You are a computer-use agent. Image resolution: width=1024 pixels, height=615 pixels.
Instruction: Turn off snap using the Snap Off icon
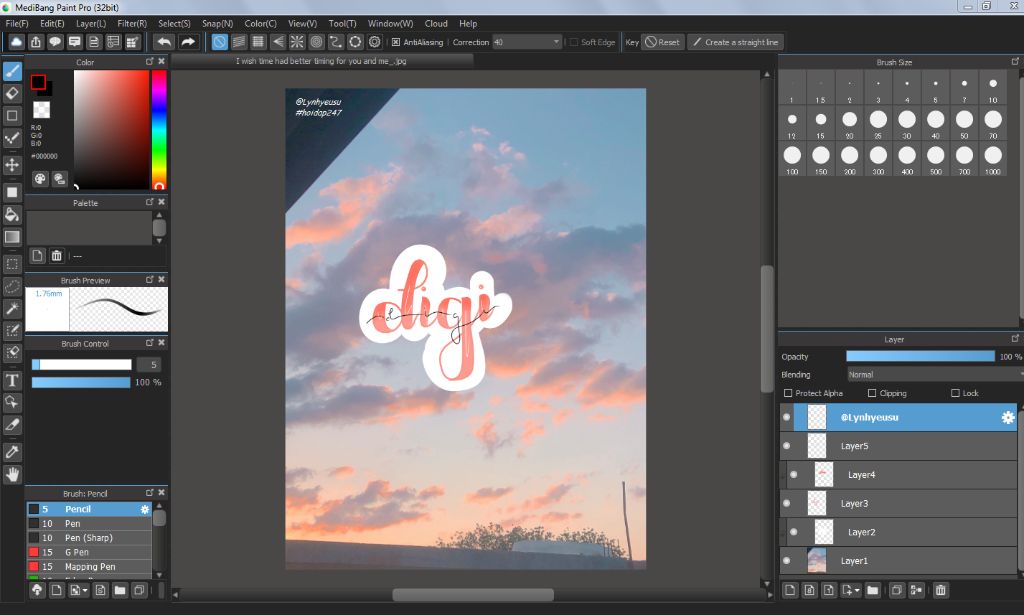220,42
